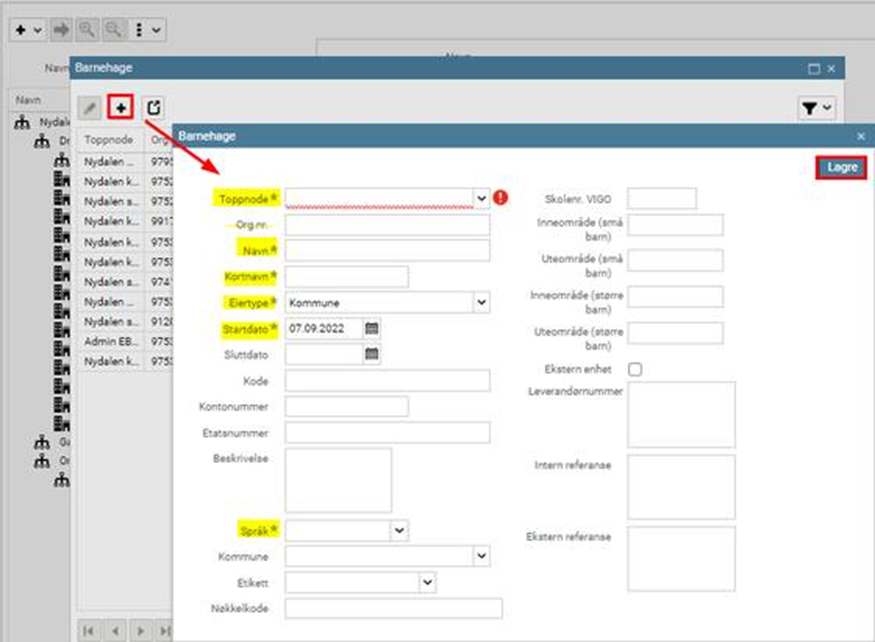Tick the Ekstern enhet checkbox
The height and width of the screenshot is (642, 875).
(x=634, y=369)
